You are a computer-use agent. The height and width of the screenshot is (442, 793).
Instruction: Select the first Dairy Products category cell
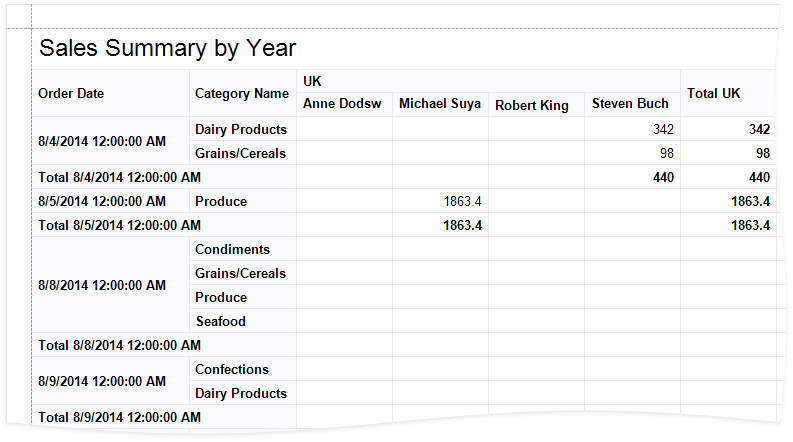pyautogui.click(x=241, y=130)
